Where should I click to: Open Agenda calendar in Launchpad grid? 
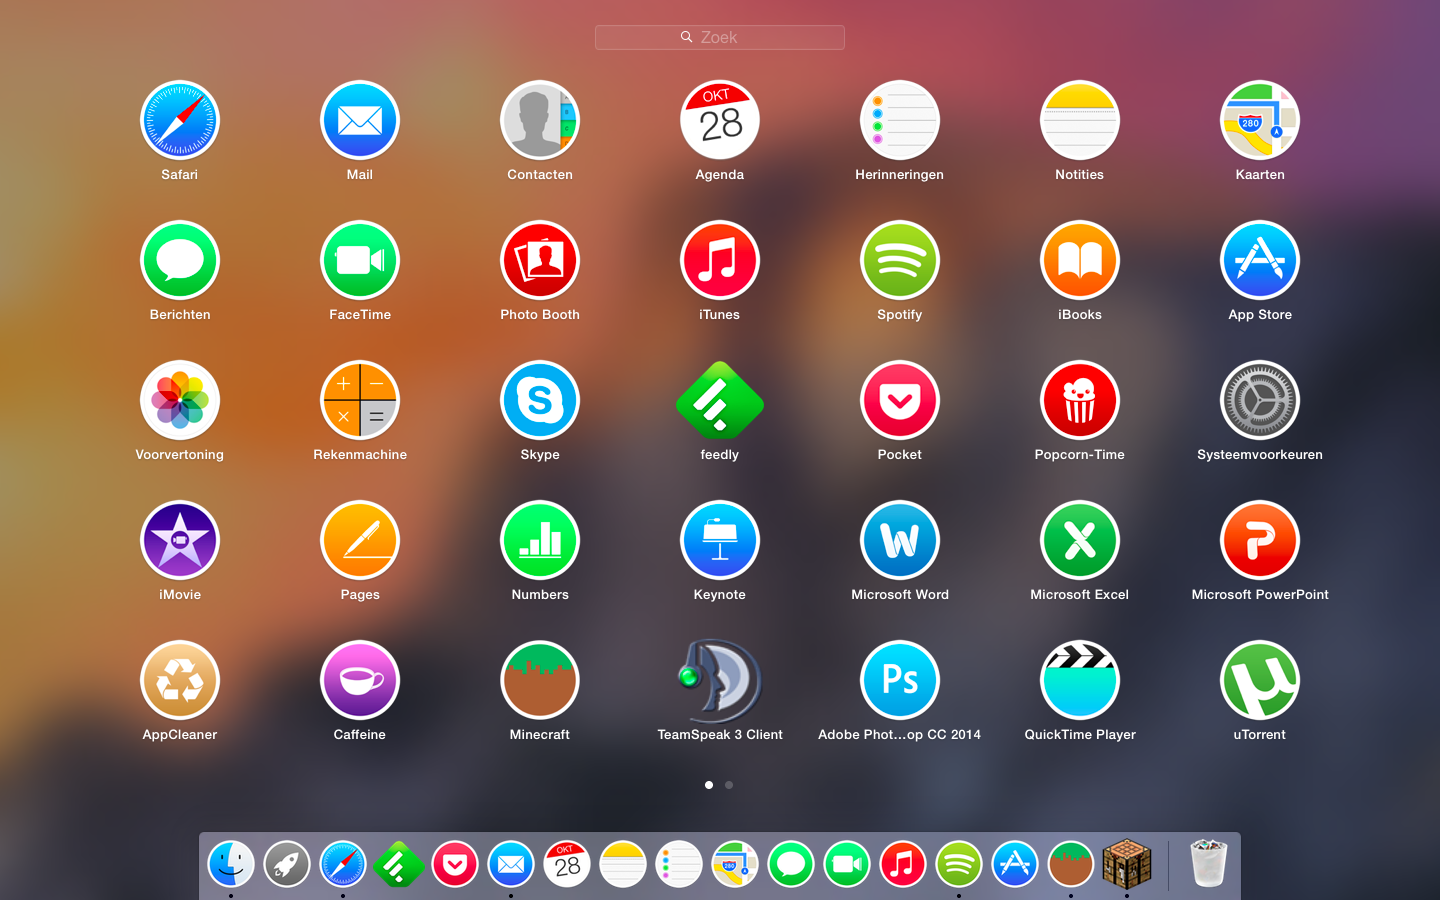coord(720,120)
